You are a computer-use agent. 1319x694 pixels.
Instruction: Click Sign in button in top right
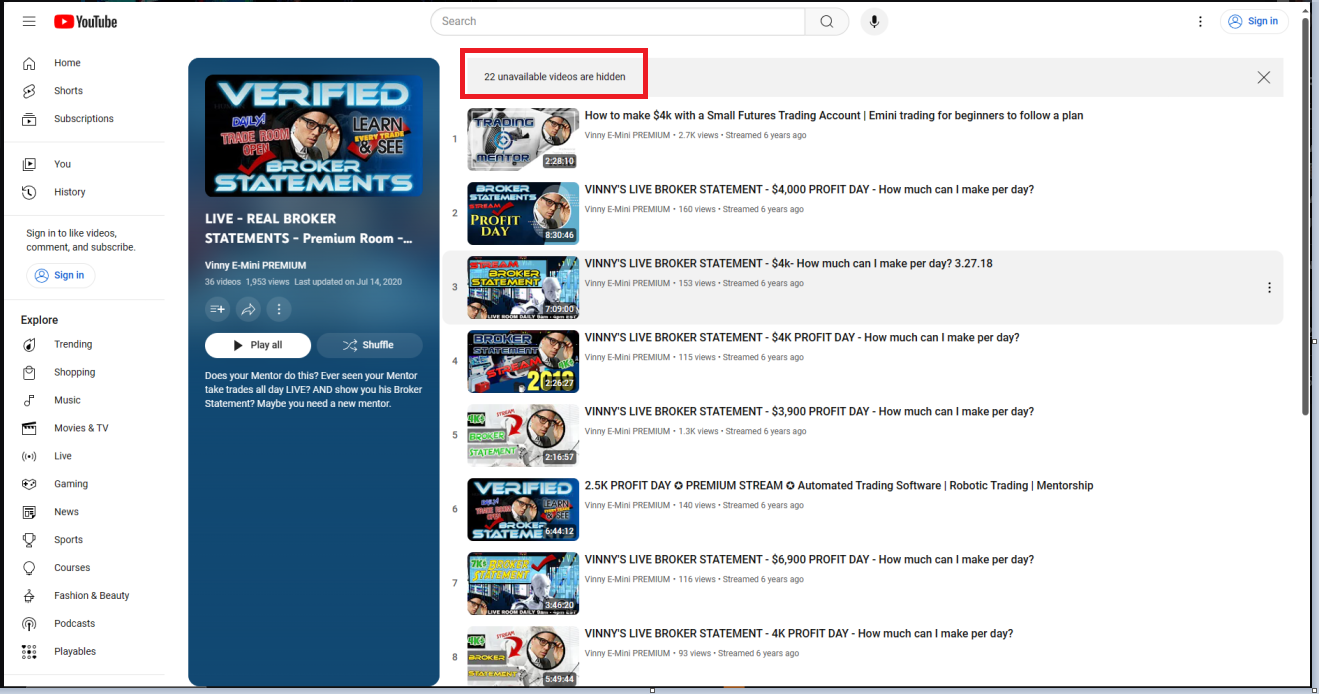click(x=1253, y=21)
